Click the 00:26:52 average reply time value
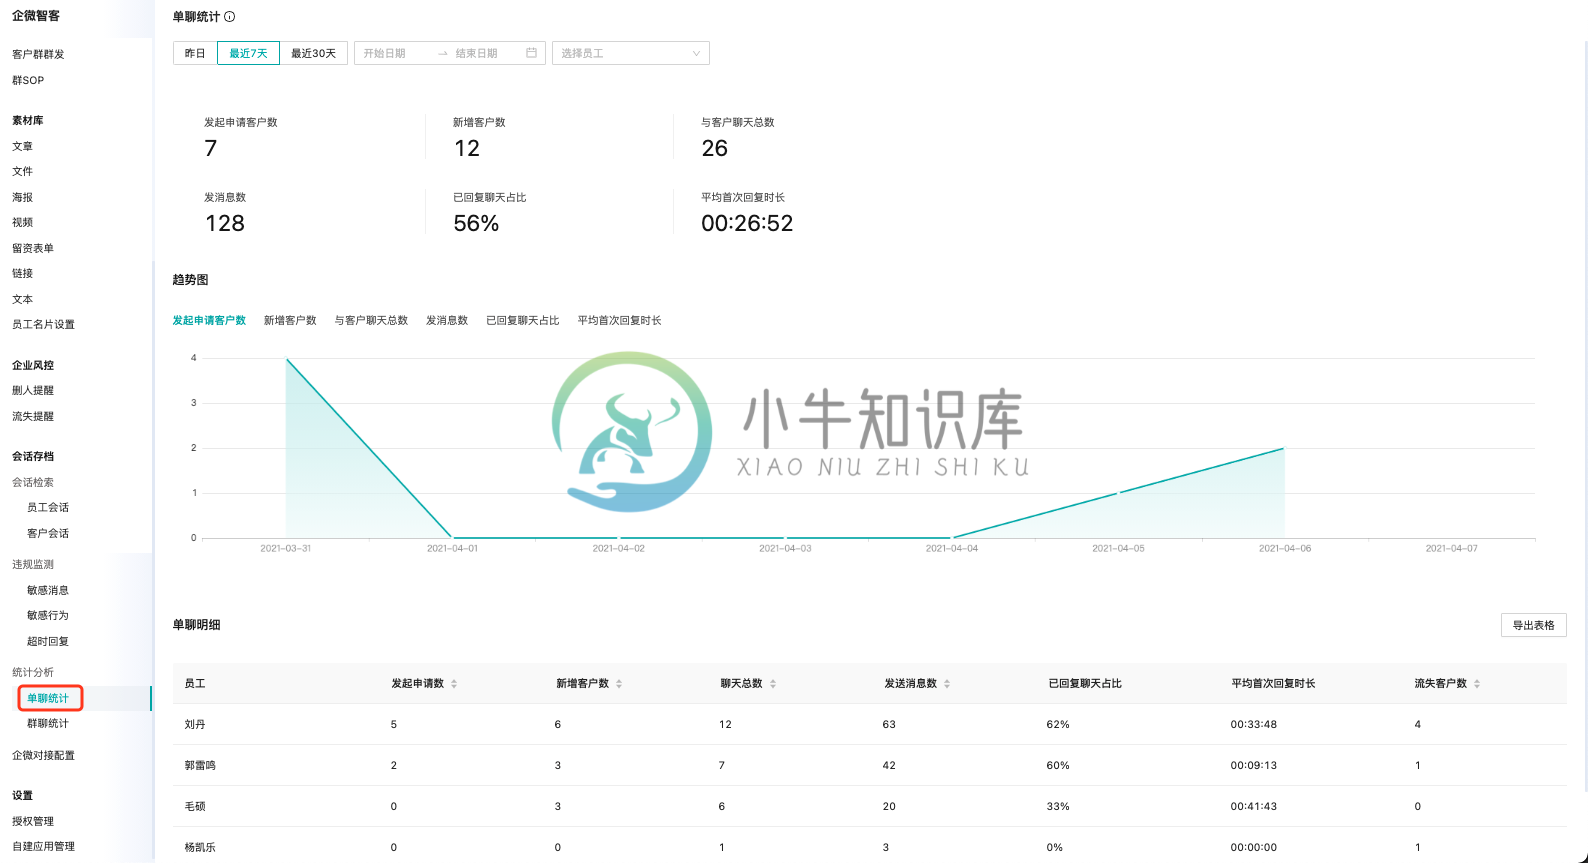This screenshot has width=1588, height=863. 747,223
